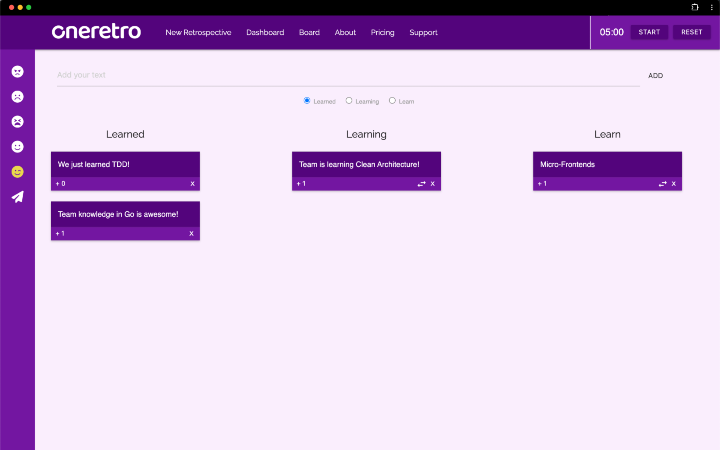Open the New Retrospective menu item
This screenshot has width=720, height=450.
click(198, 32)
